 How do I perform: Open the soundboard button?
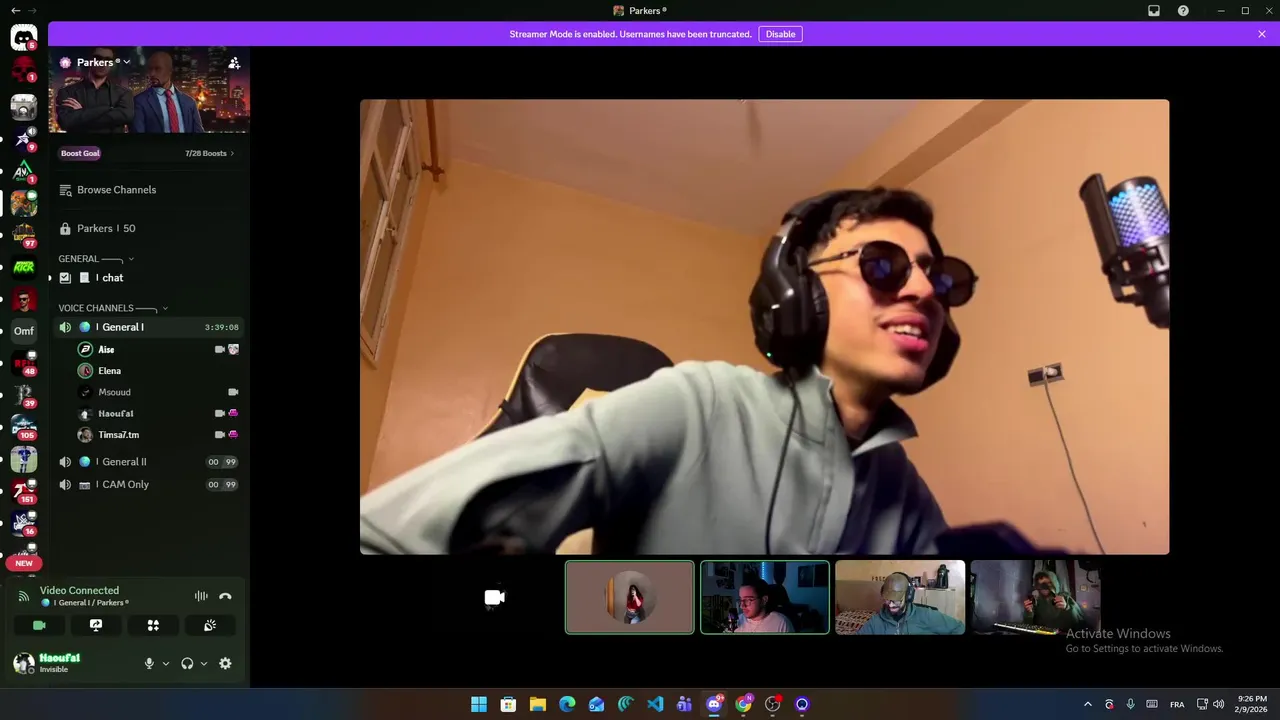pos(210,625)
